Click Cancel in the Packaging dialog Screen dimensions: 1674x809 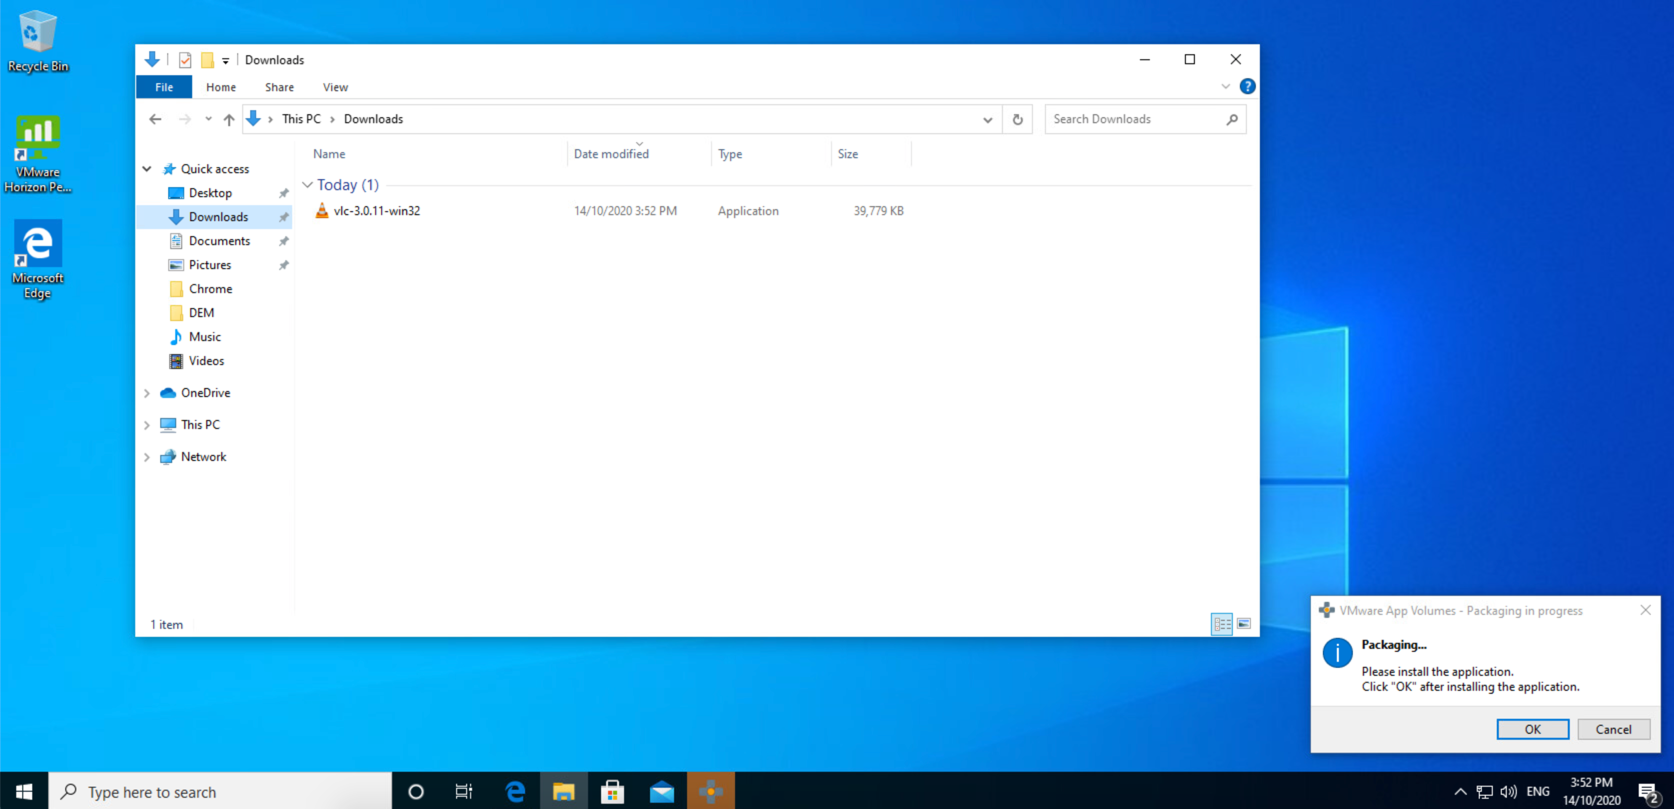(1613, 729)
